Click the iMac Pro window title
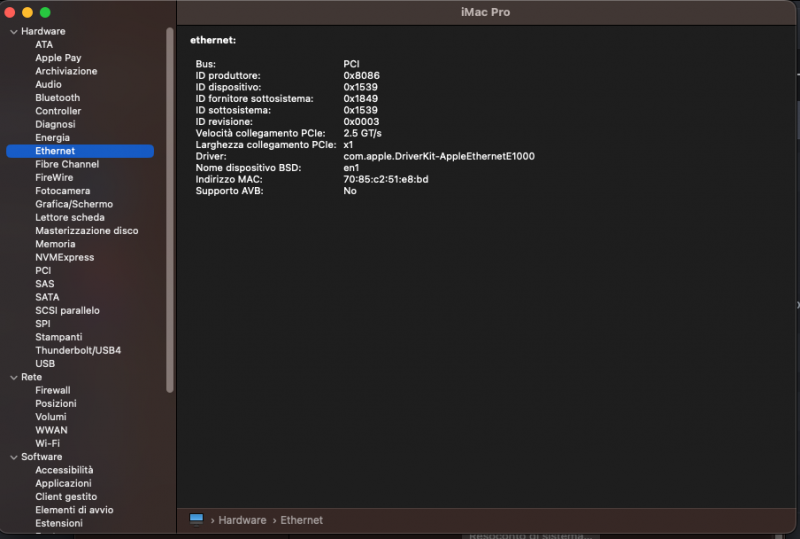 click(x=486, y=12)
